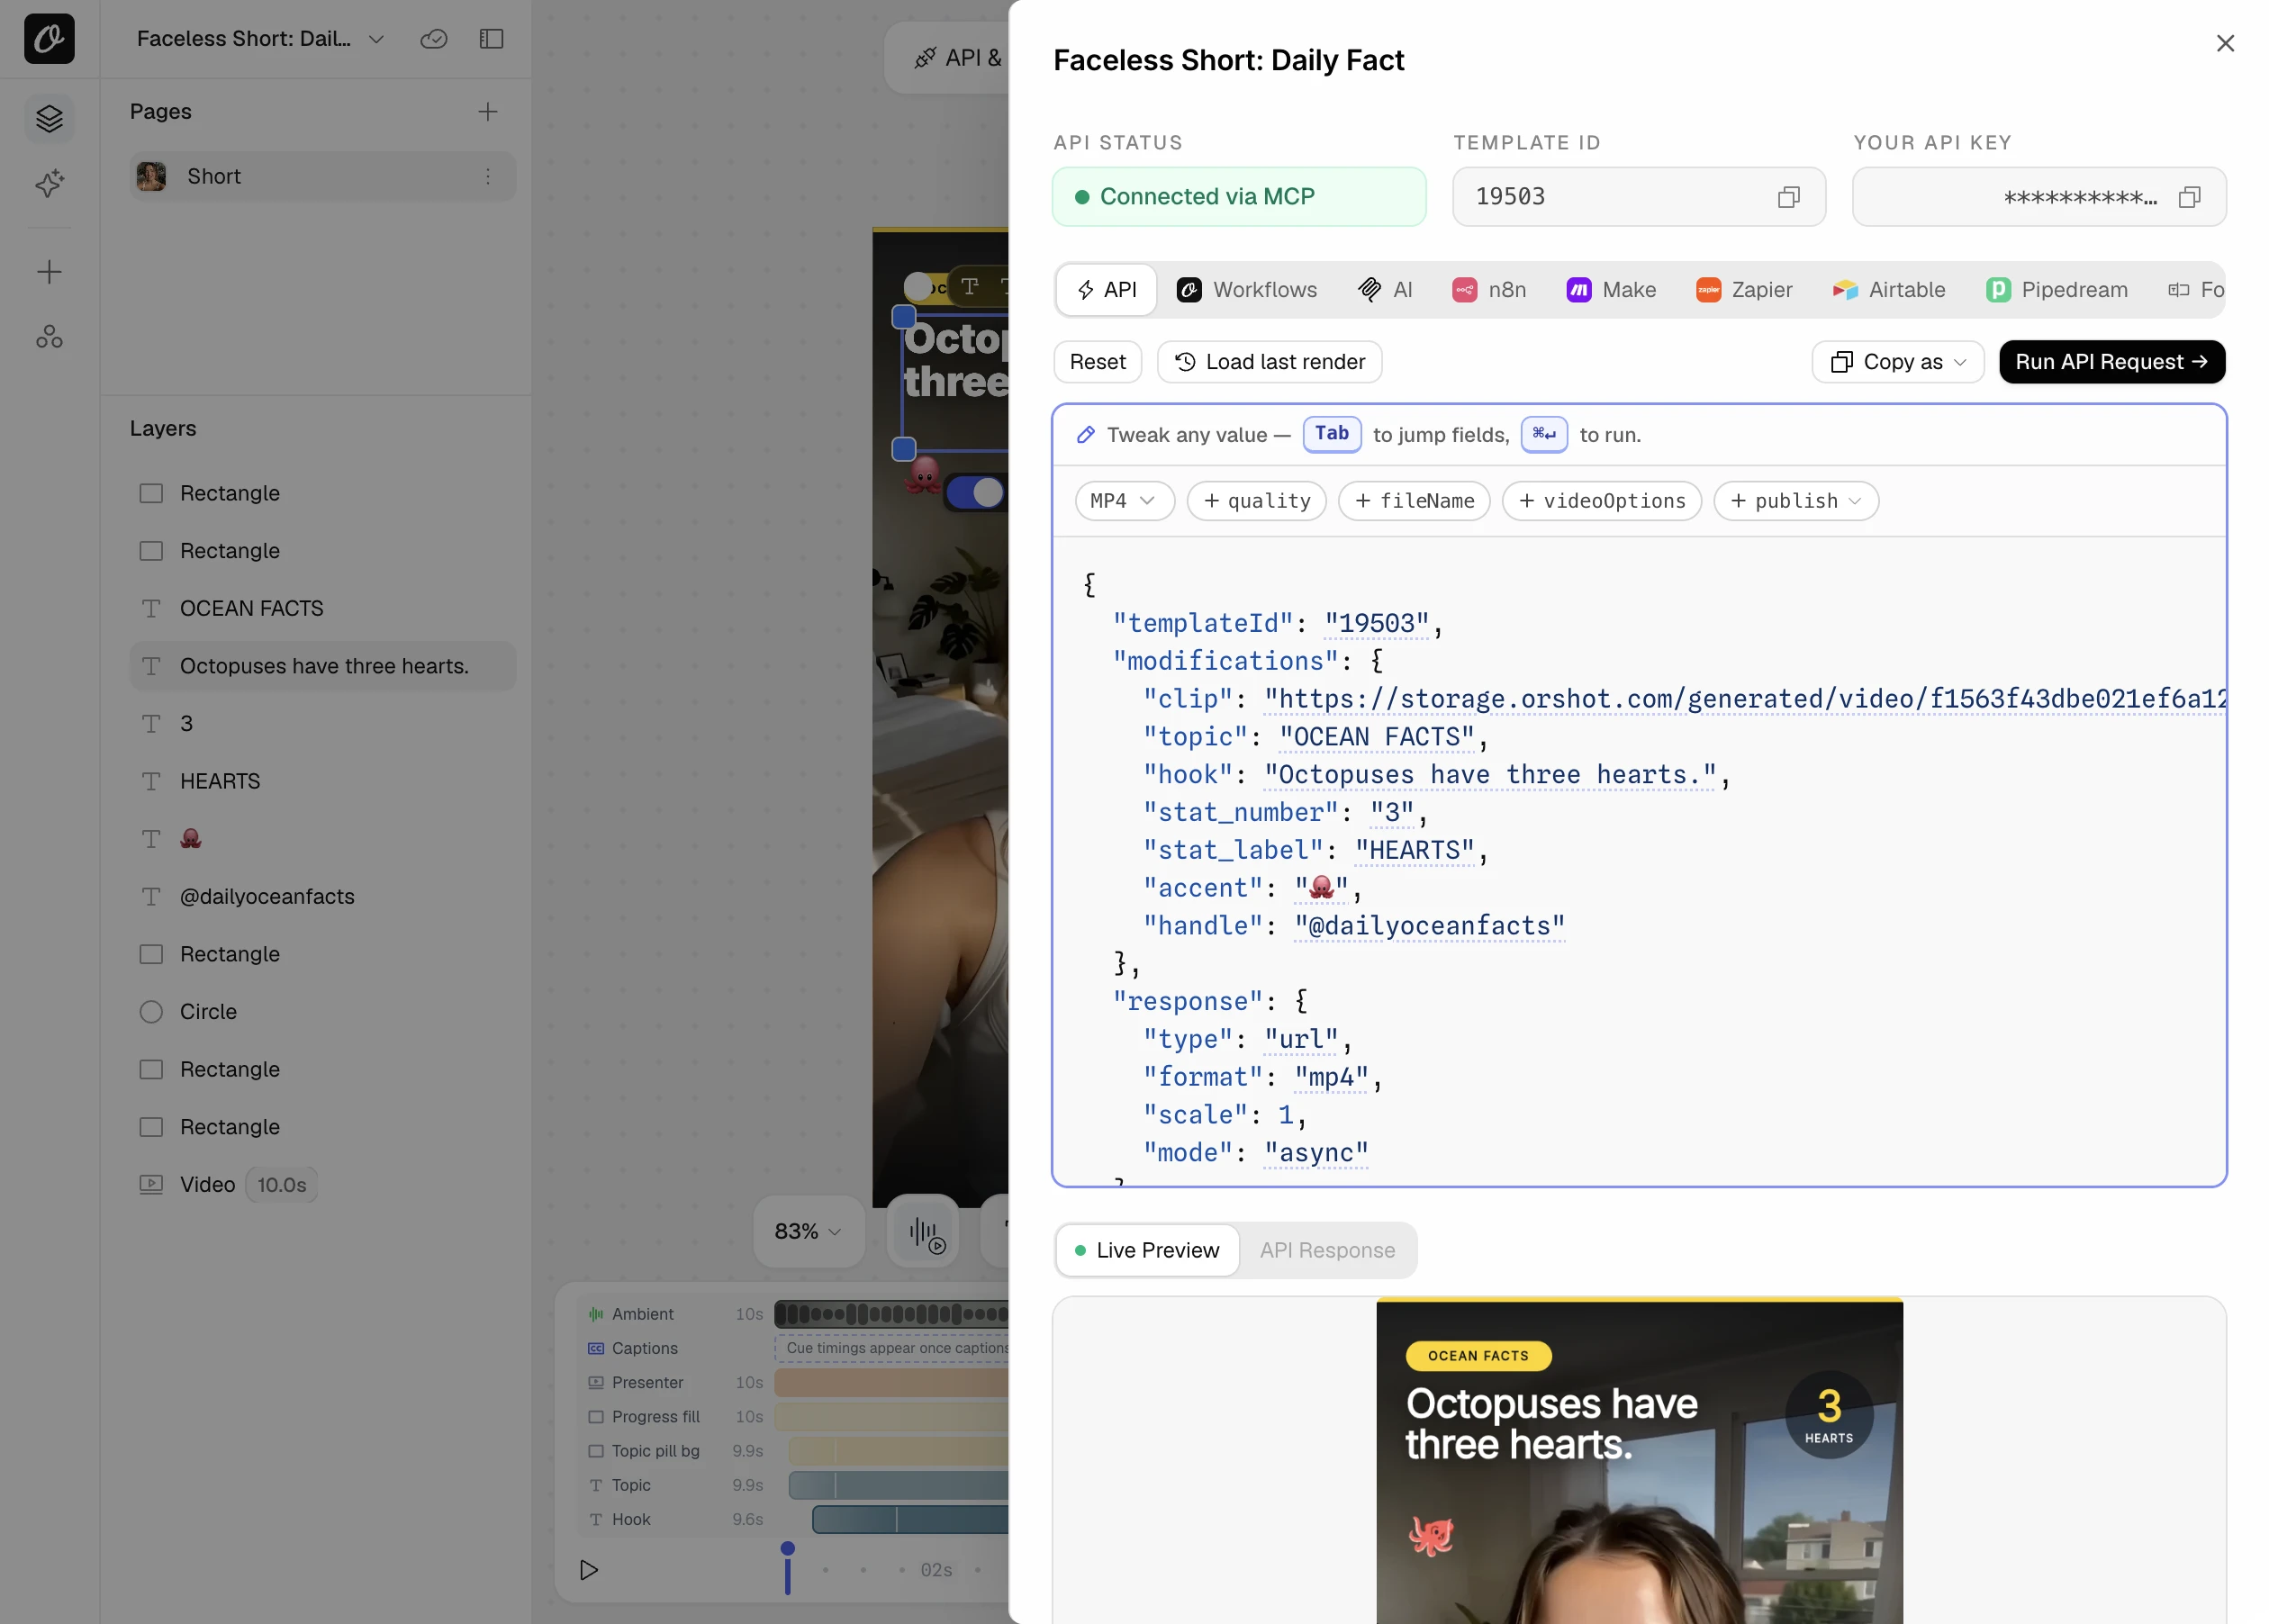
Task: Select the Circle layer
Action: (x=322, y=1011)
